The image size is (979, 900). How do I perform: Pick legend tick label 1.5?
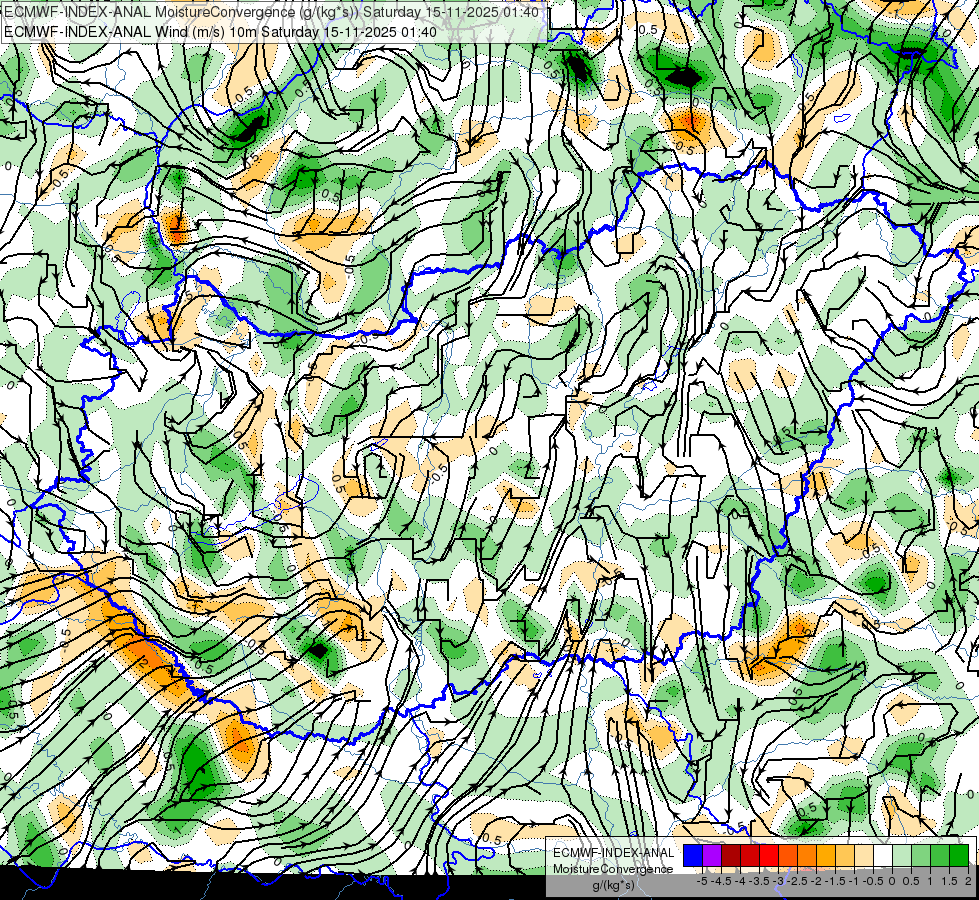[x=949, y=881]
